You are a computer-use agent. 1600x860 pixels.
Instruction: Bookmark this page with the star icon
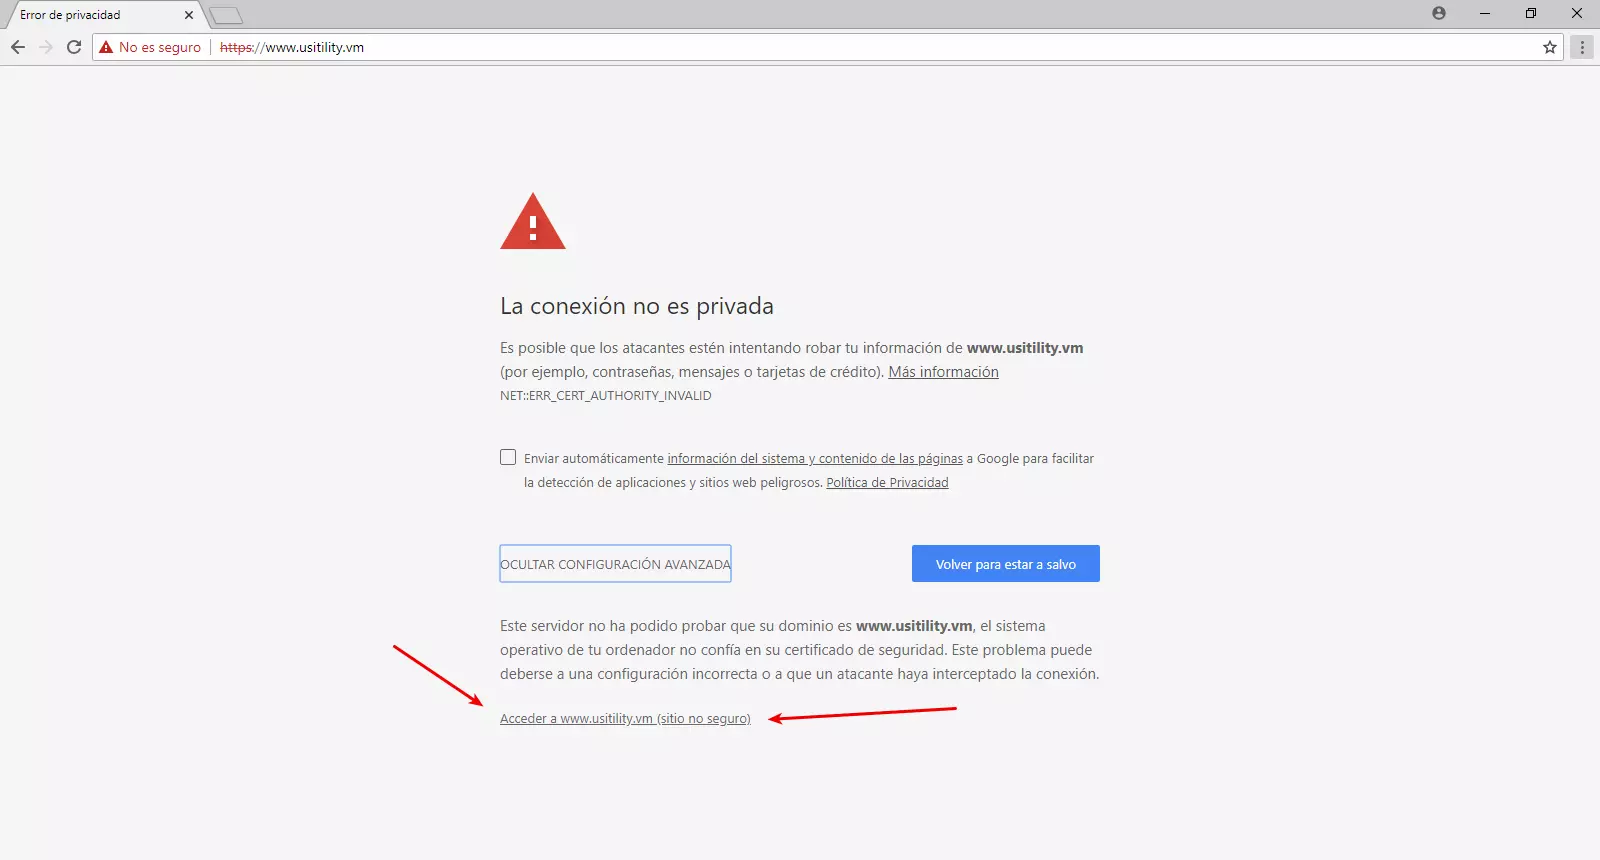[x=1550, y=47]
